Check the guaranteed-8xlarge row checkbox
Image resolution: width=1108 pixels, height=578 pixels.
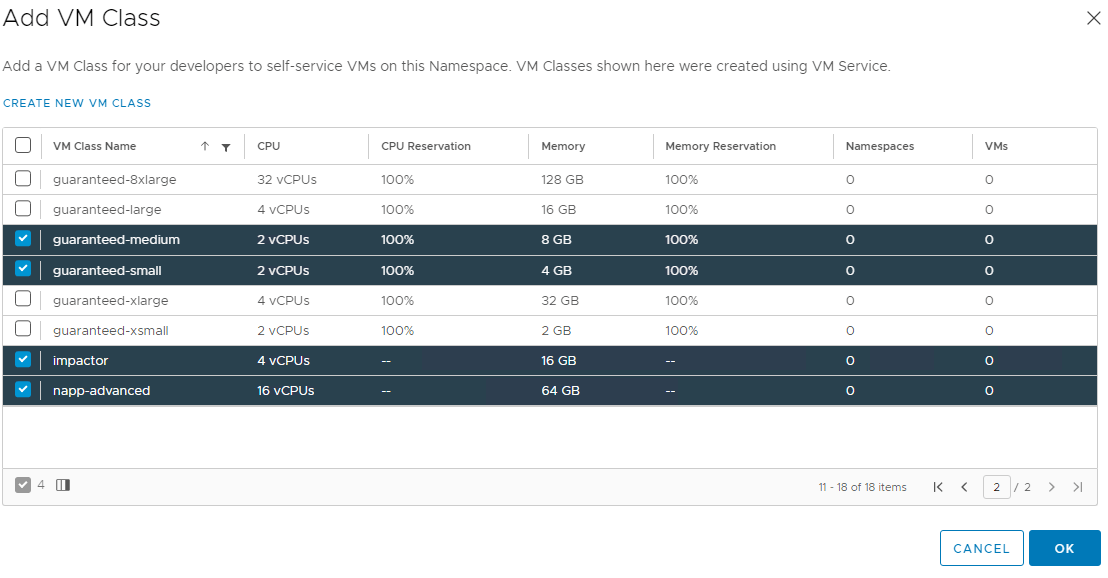pos(23,179)
